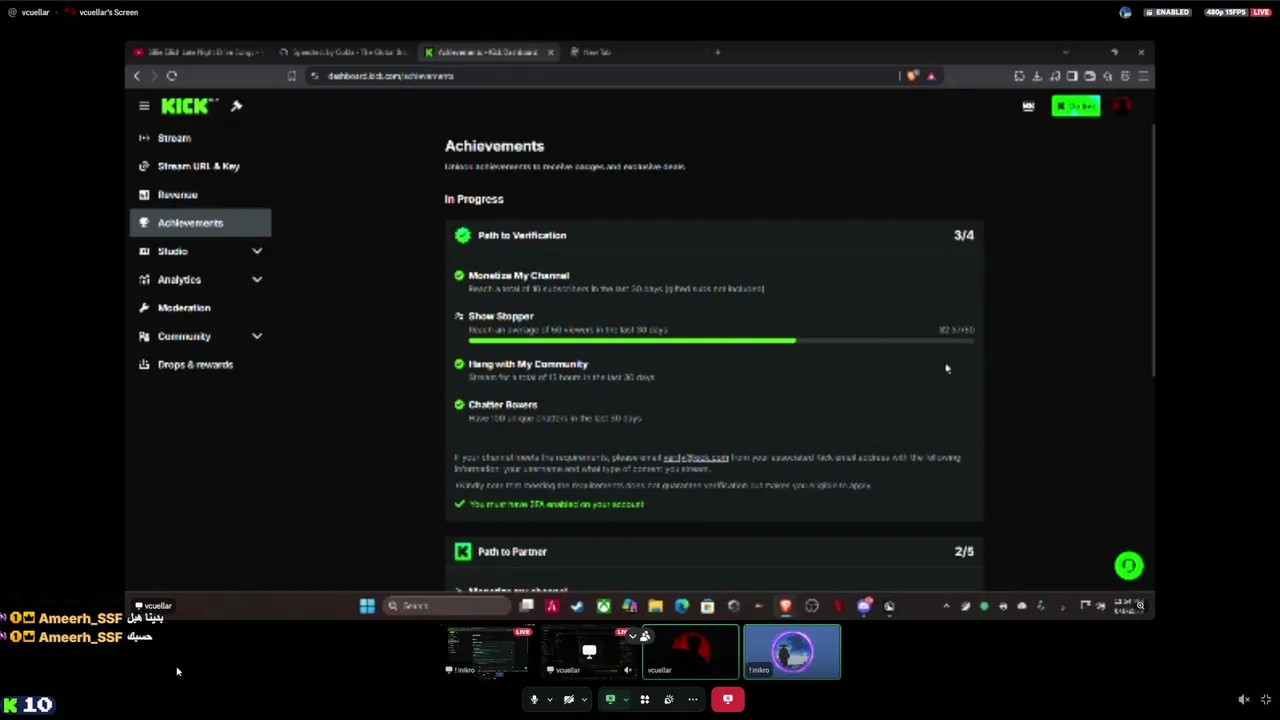1280x720 pixels.
Task: Open Xbox app from the taskbar
Action: (603, 606)
